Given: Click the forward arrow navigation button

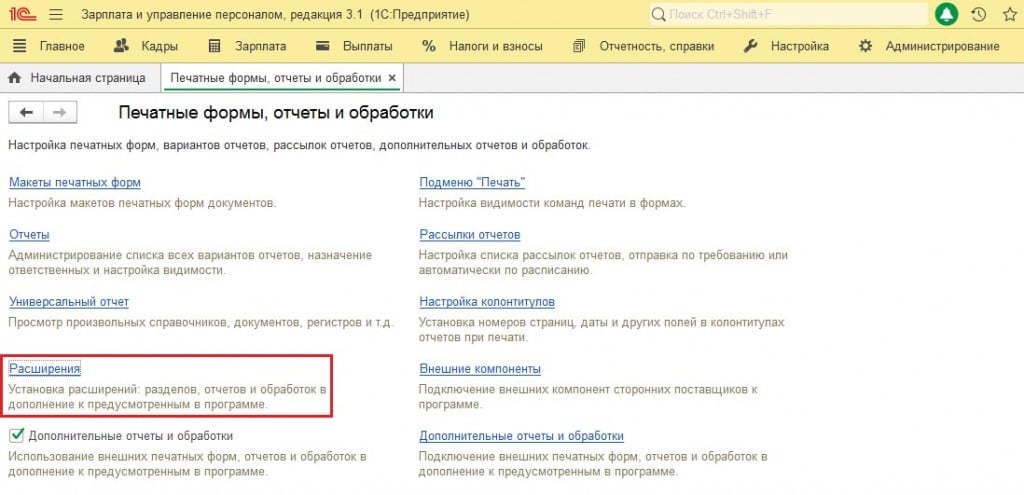Looking at the screenshot, I should coord(58,113).
